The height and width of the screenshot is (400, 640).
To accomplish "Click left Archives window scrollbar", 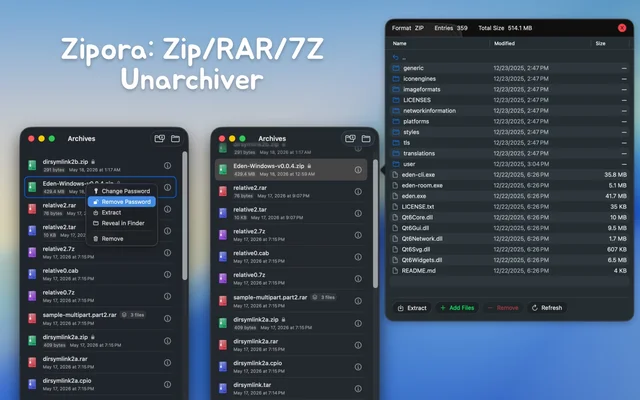I will (x=184, y=216).
